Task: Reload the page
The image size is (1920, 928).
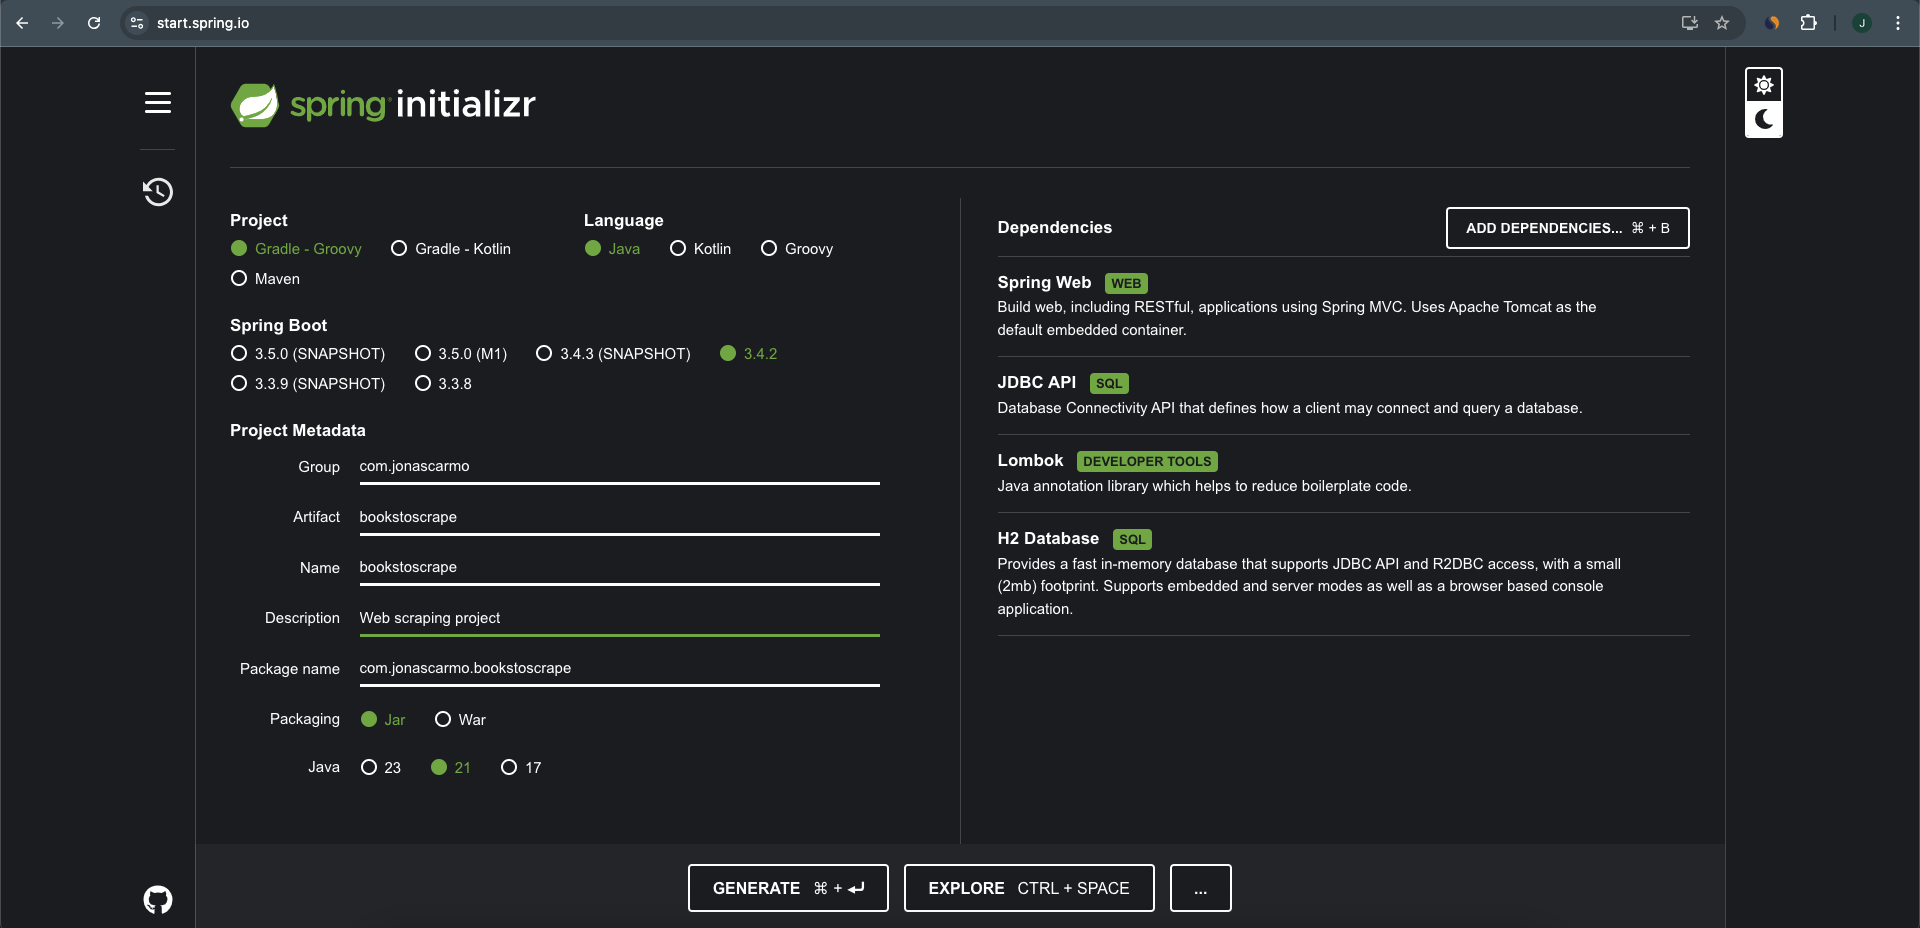Action: tap(94, 23)
